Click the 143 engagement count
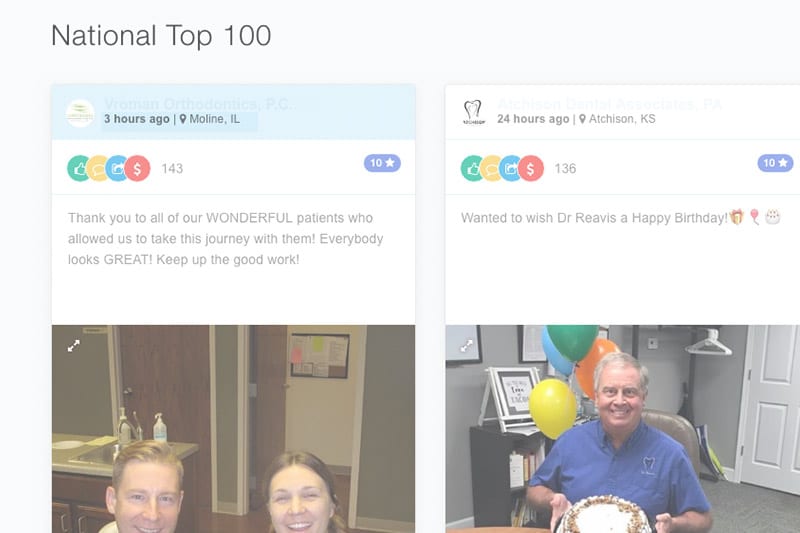 [x=172, y=169]
